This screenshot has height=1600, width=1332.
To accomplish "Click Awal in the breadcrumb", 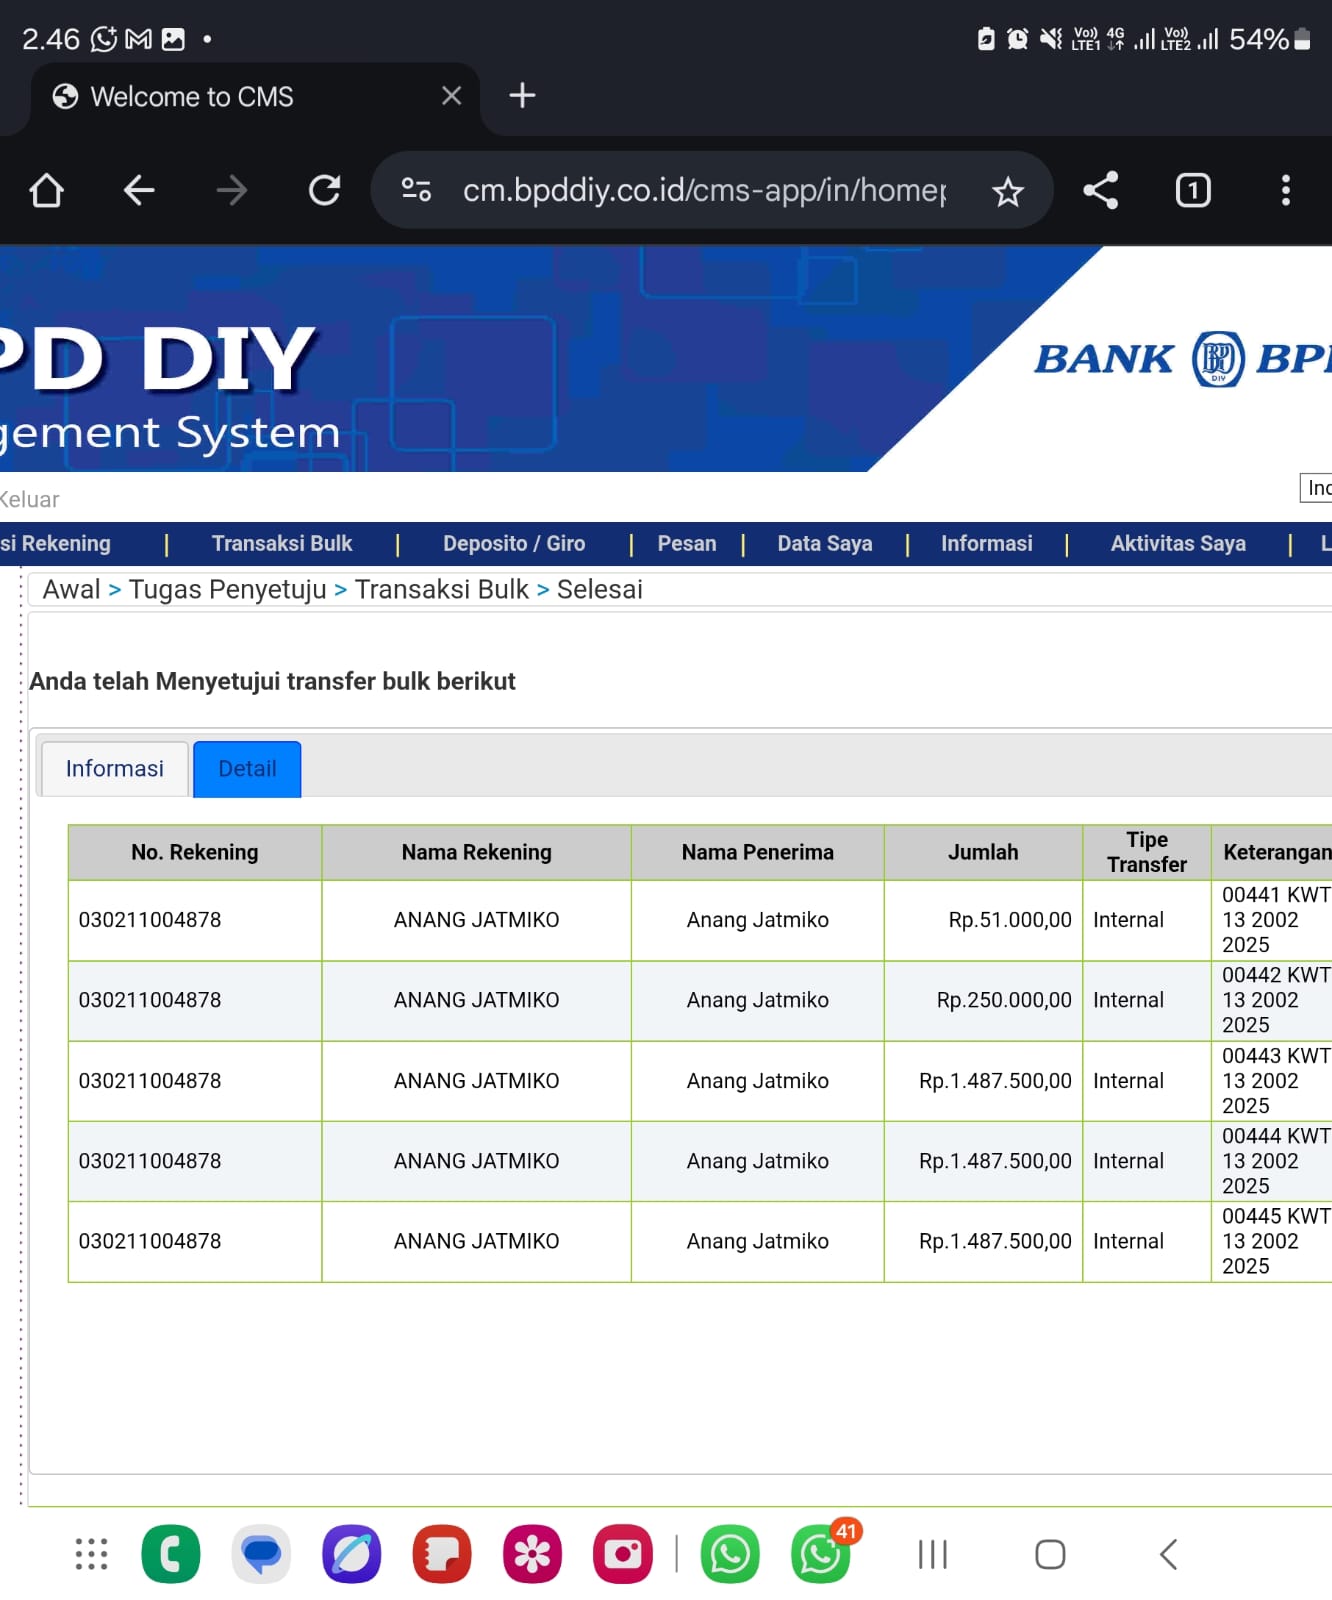I will (71, 590).
